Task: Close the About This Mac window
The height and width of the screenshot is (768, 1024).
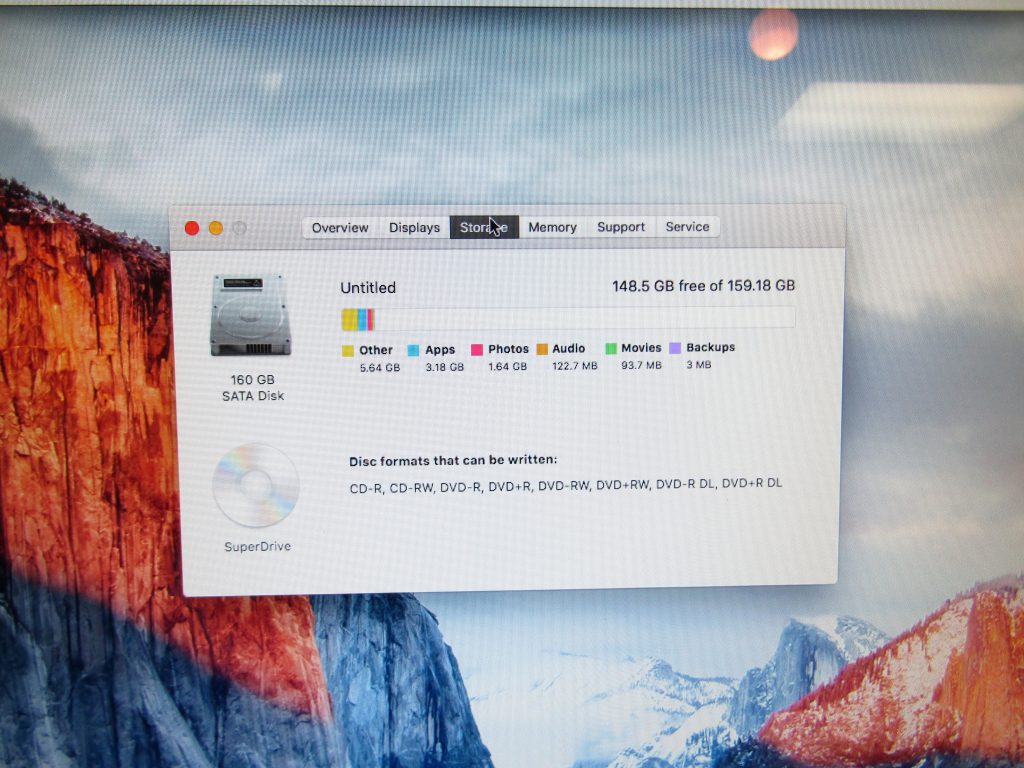Action: (192, 228)
